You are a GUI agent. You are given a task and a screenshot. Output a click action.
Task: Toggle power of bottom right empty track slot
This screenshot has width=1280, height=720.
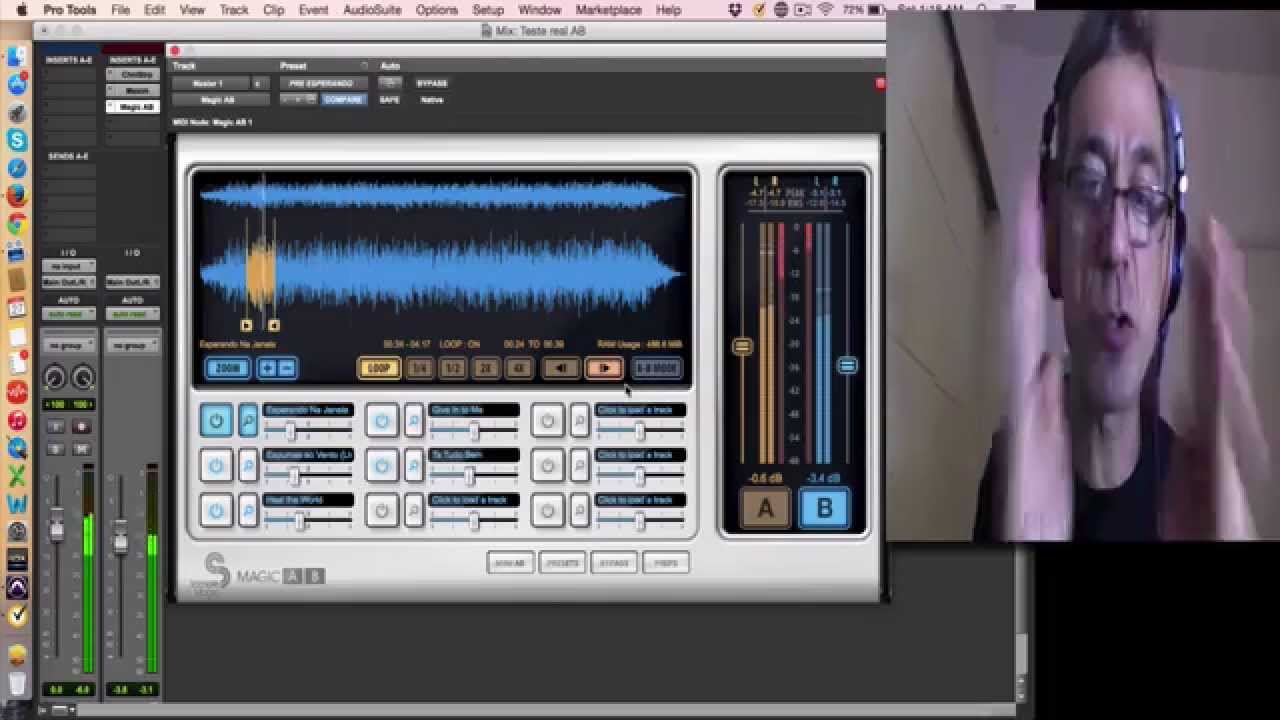coord(547,511)
